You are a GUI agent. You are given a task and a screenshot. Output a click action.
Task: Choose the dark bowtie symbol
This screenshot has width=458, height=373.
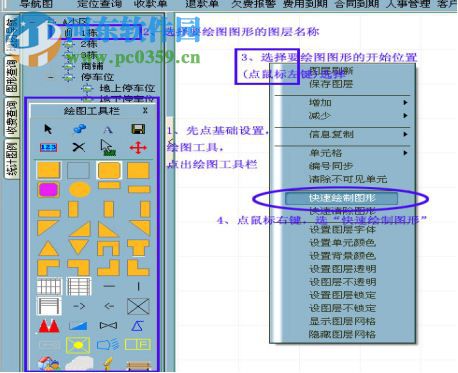(x=108, y=326)
